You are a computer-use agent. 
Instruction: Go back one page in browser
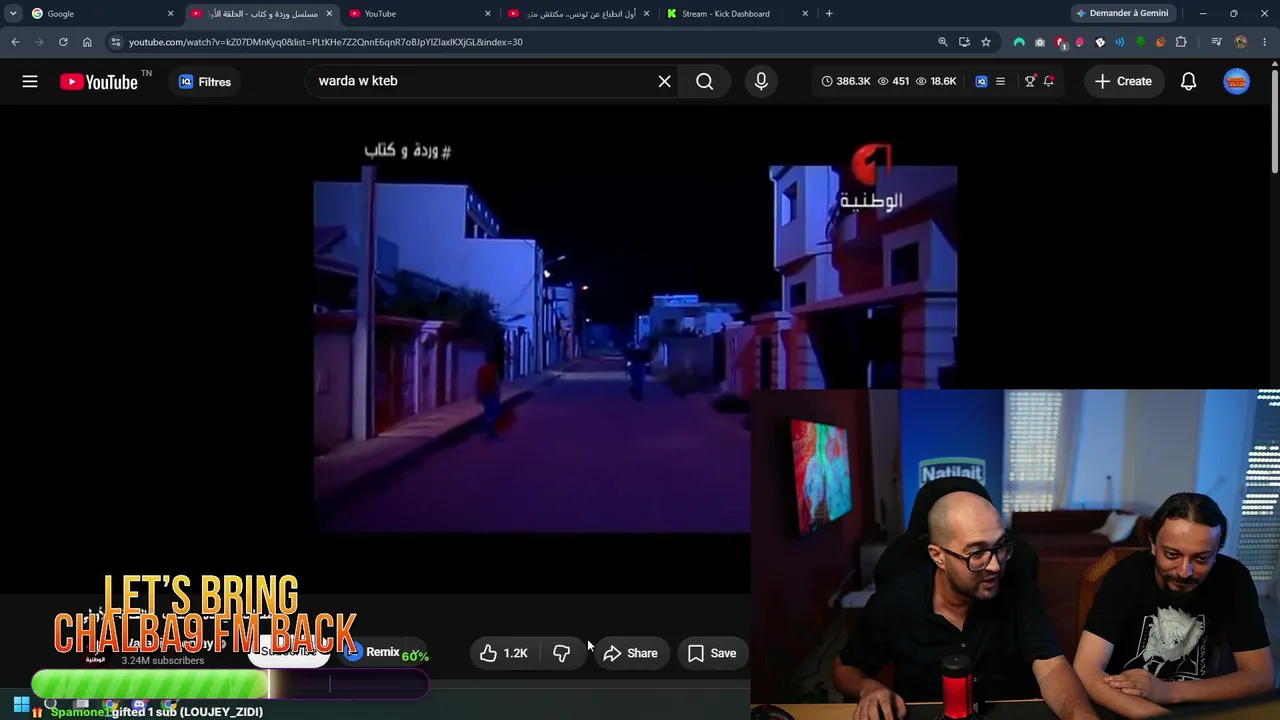[x=15, y=42]
